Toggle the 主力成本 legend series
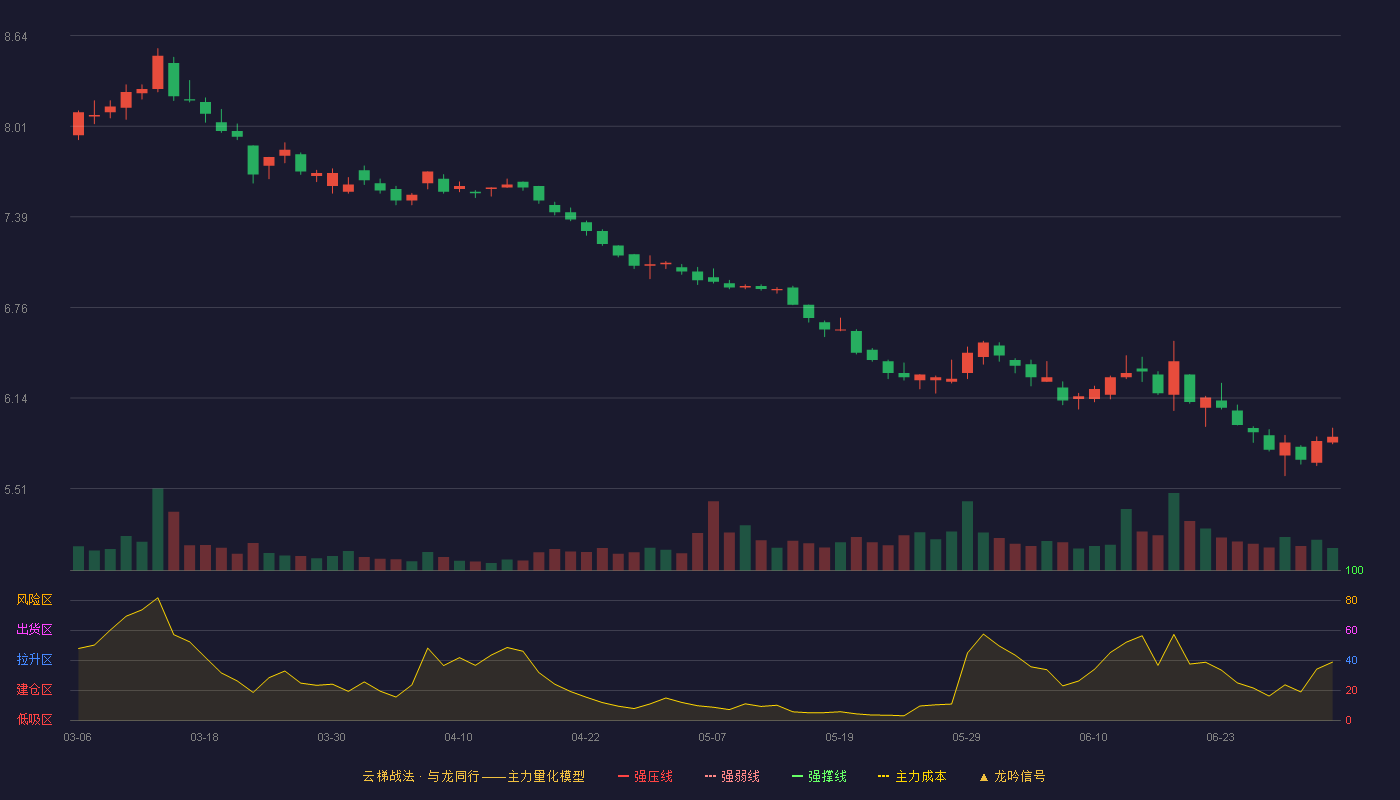The width and height of the screenshot is (1400, 800). [912, 776]
